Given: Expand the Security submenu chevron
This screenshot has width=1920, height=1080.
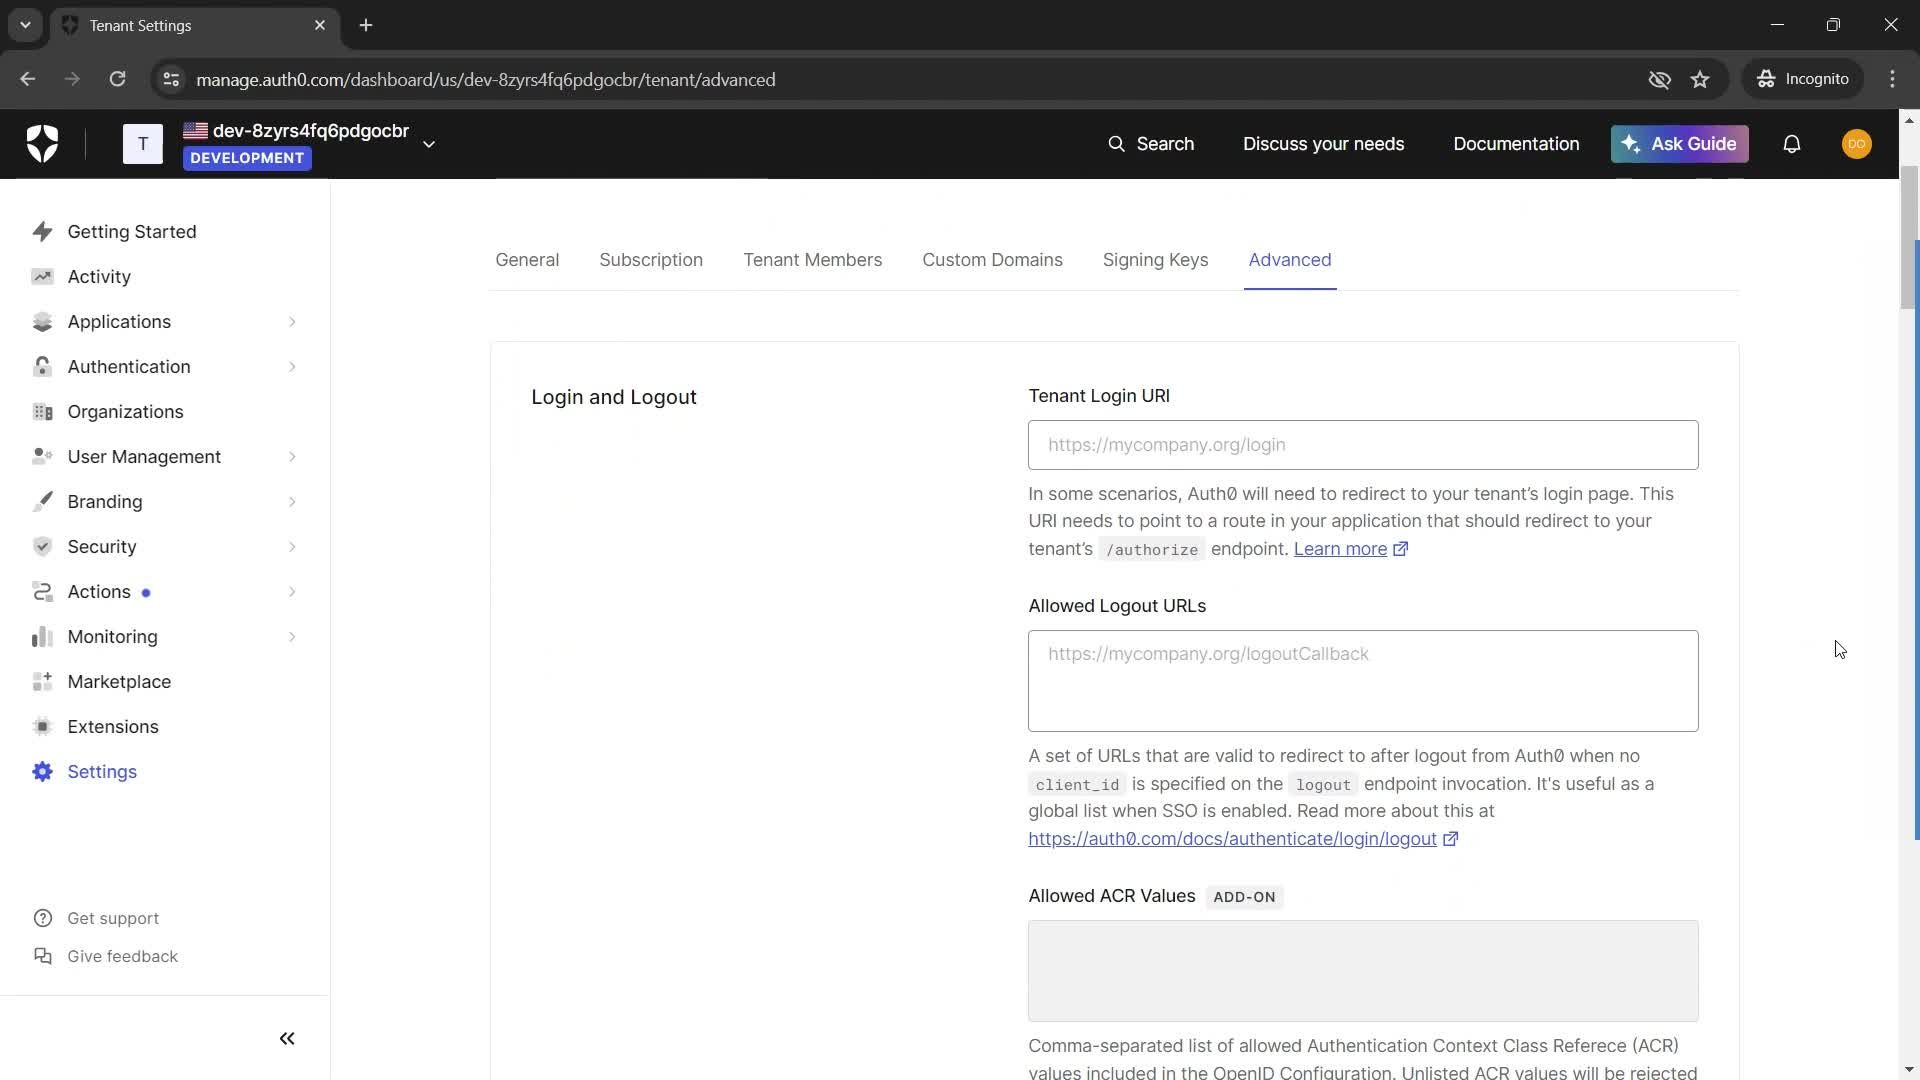Looking at the screenshot, I should (x=292, y=546).
